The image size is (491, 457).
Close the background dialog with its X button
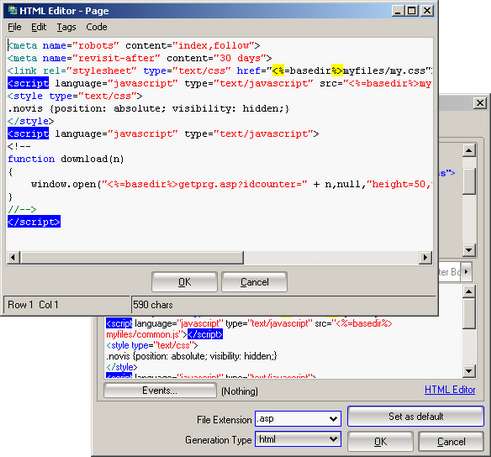[x=480, y=103]
